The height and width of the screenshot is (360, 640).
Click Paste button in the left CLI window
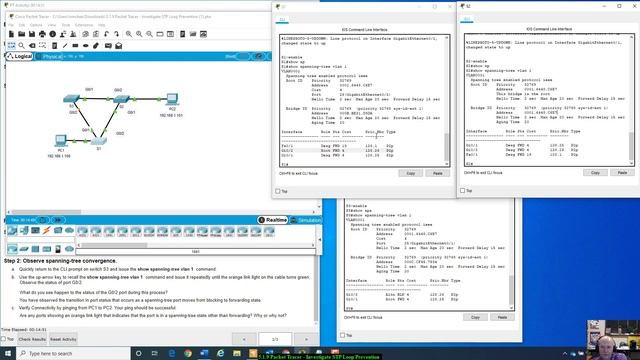[x=438, y=173]
